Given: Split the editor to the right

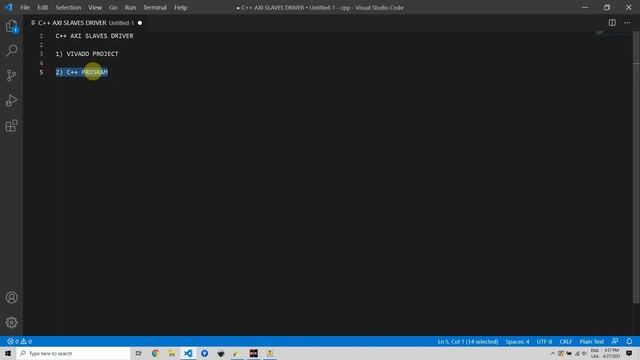Looking at the screenshot, I should click(x=612, y=23).
